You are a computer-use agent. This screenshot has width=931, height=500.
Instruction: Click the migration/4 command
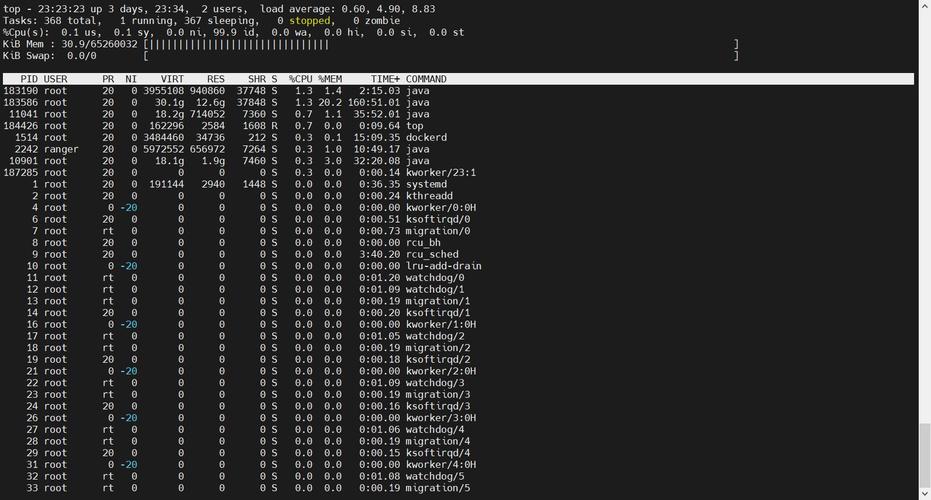pyautogui.click(x=438, y=441)
